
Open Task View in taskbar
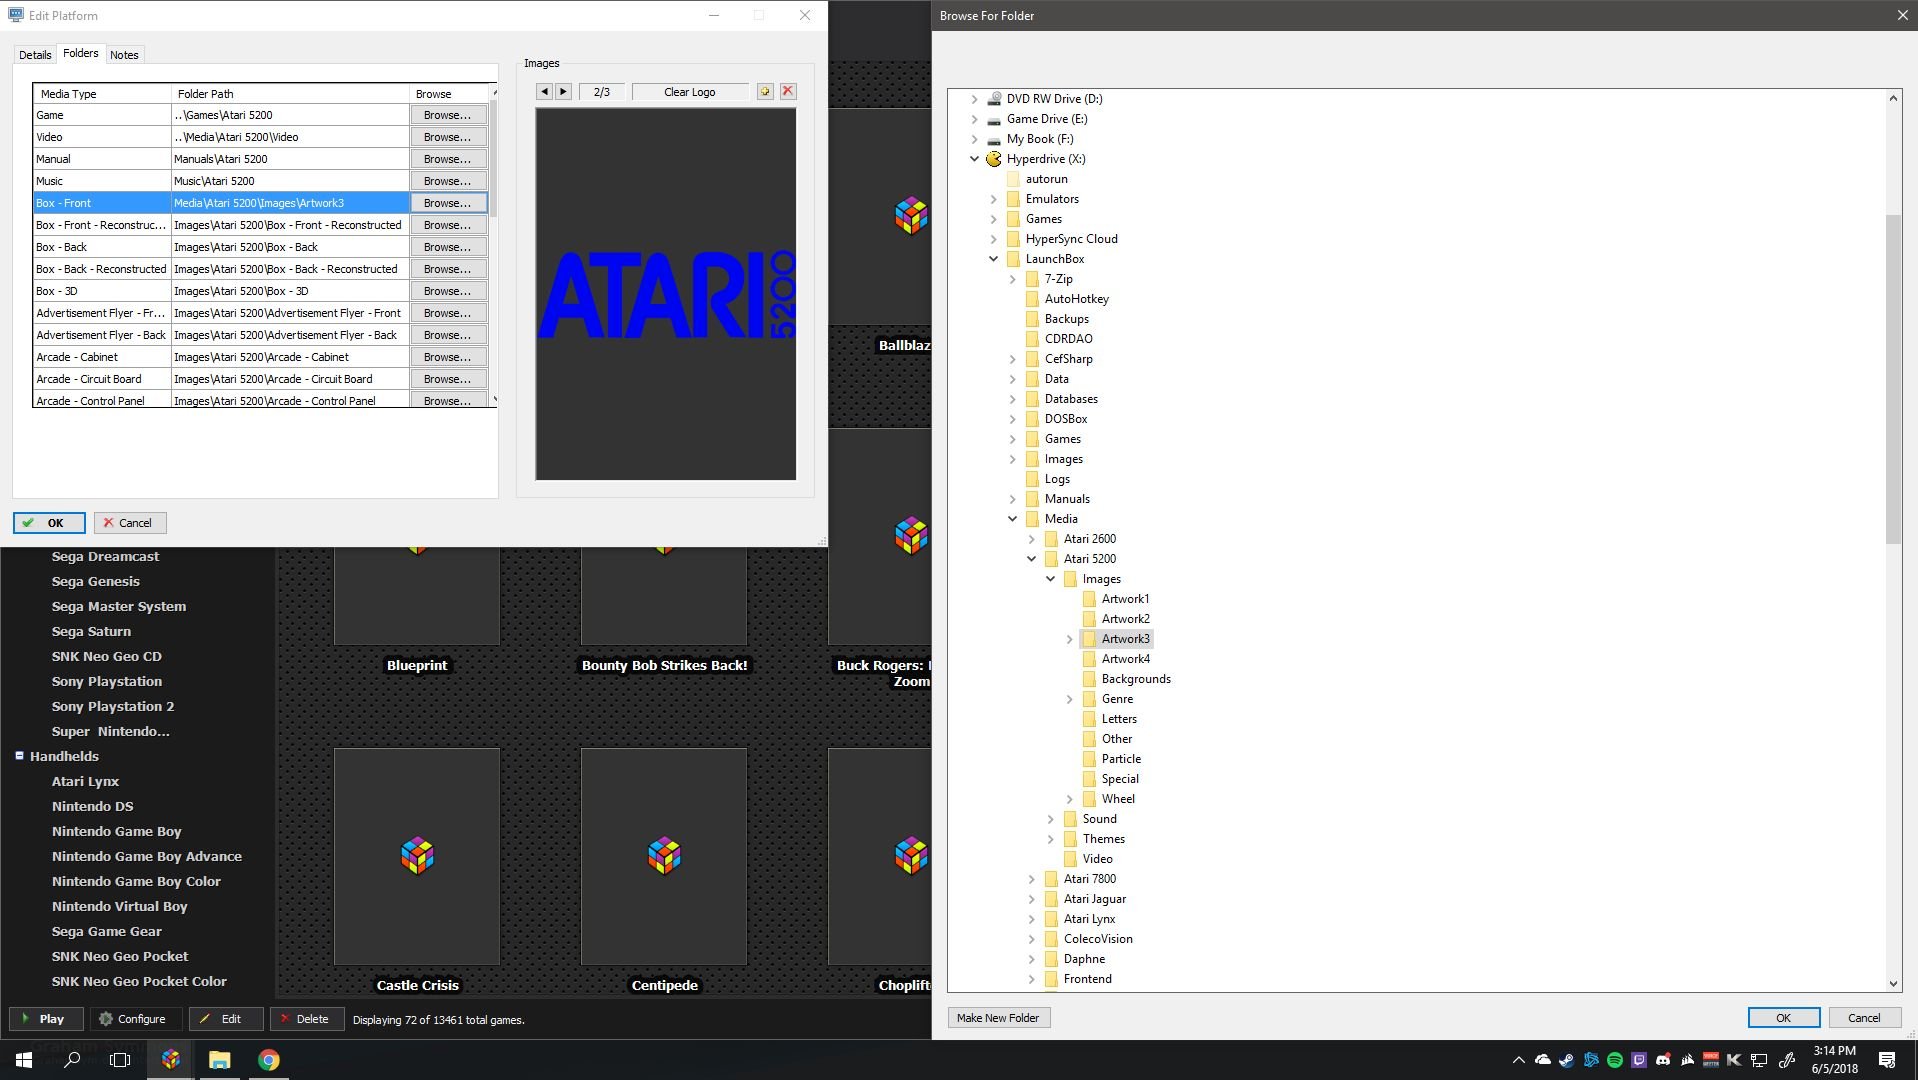[120, 1060]
